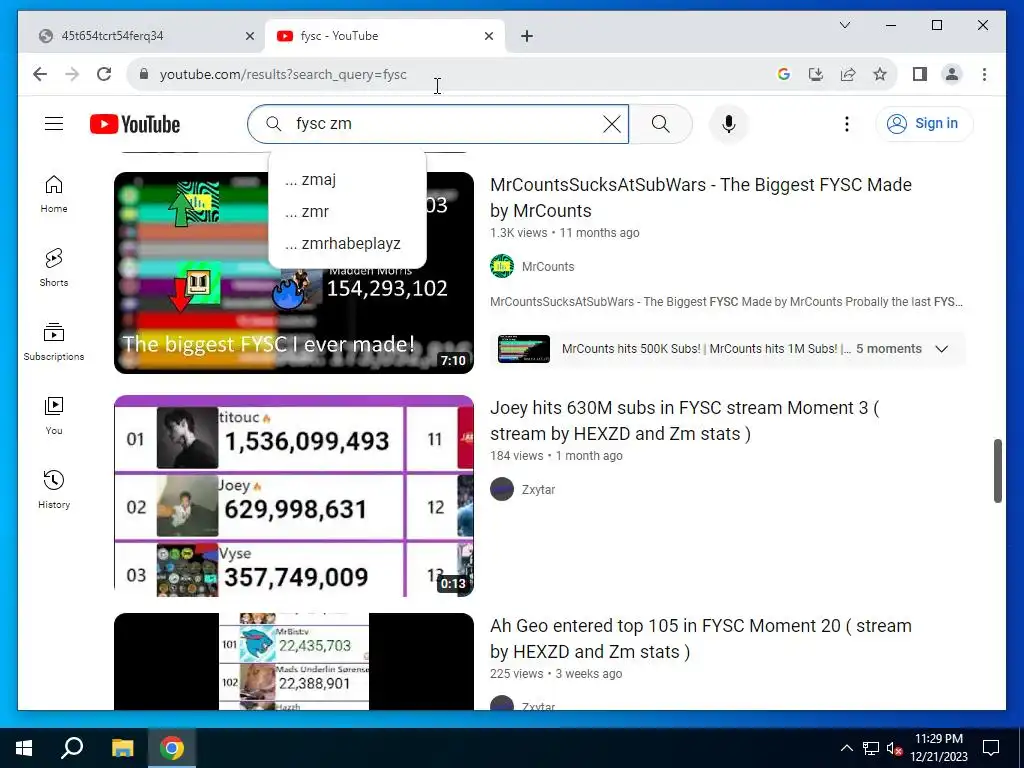
Task: Close the 'fysc - YouTube' tab
Action: click(x=488, y=36)
